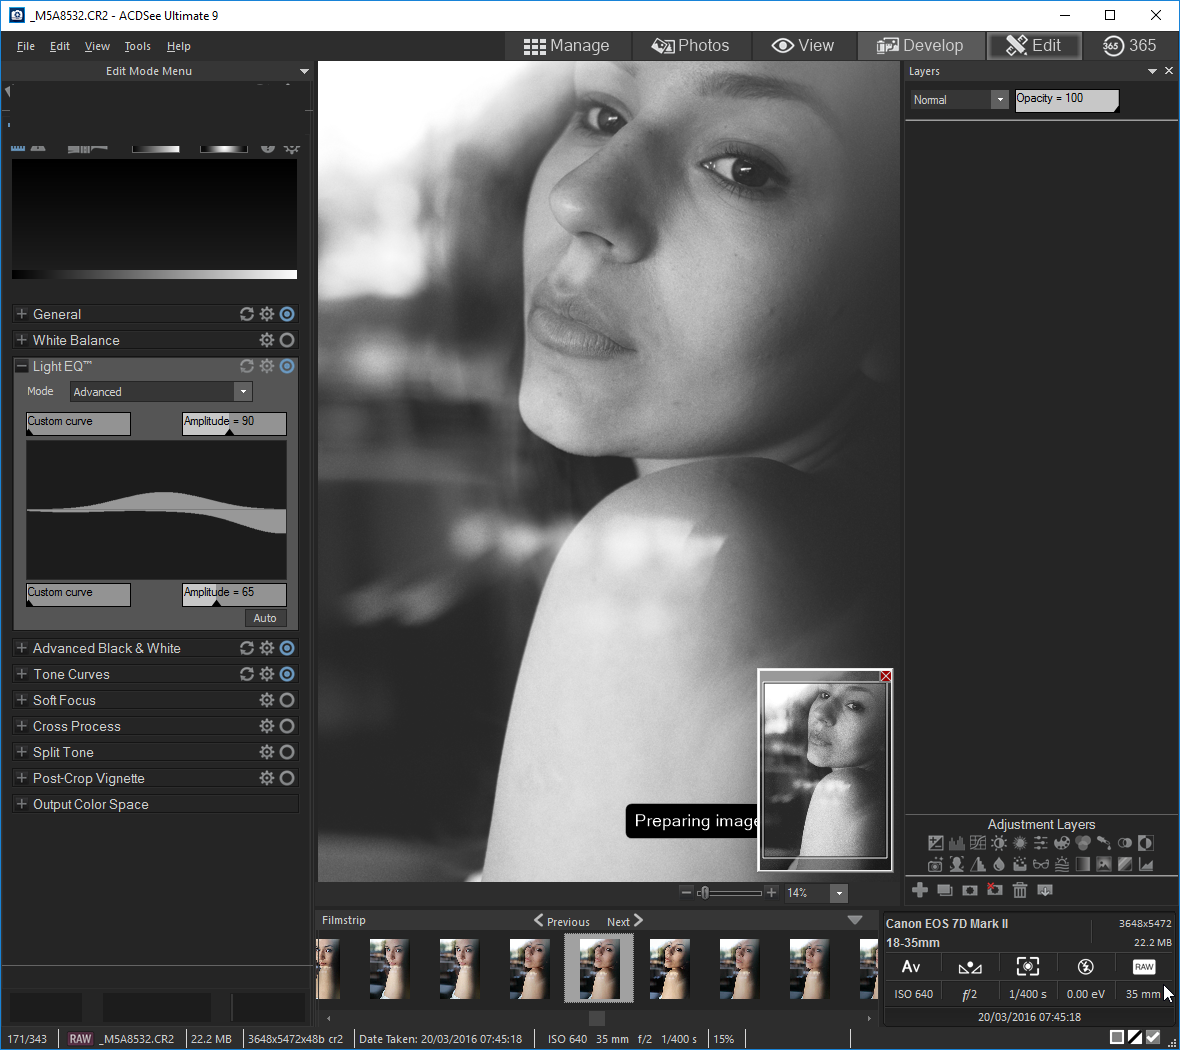Viewport: 1180px width, 1050px height.
Task: Merge down with the down-arrow layer icon
Action: pyautogui.click(x=1045, y=890)
